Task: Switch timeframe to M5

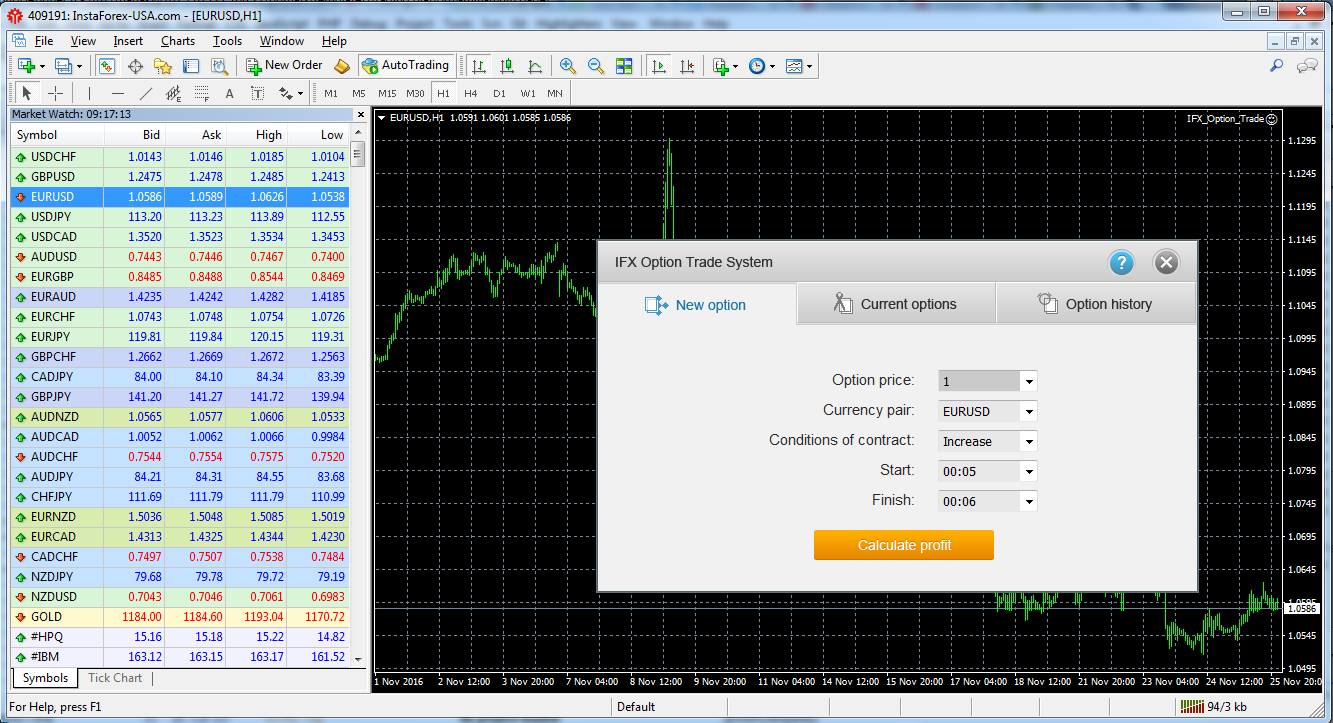Action: click(358, 93)
